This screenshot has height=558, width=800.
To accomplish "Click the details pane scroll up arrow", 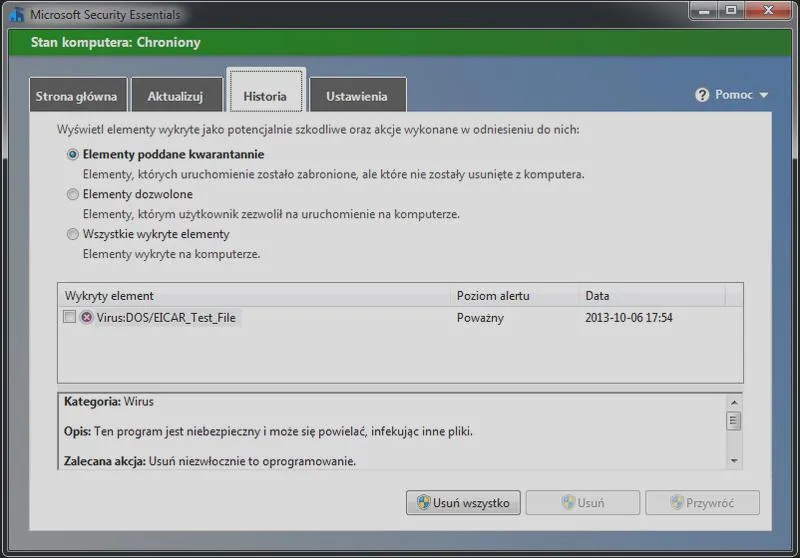I will tap(734, 403).
